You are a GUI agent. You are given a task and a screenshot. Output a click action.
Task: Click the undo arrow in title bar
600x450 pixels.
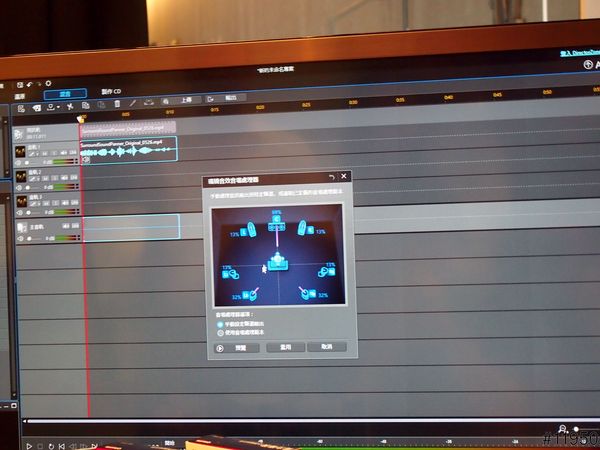(29, 84)
